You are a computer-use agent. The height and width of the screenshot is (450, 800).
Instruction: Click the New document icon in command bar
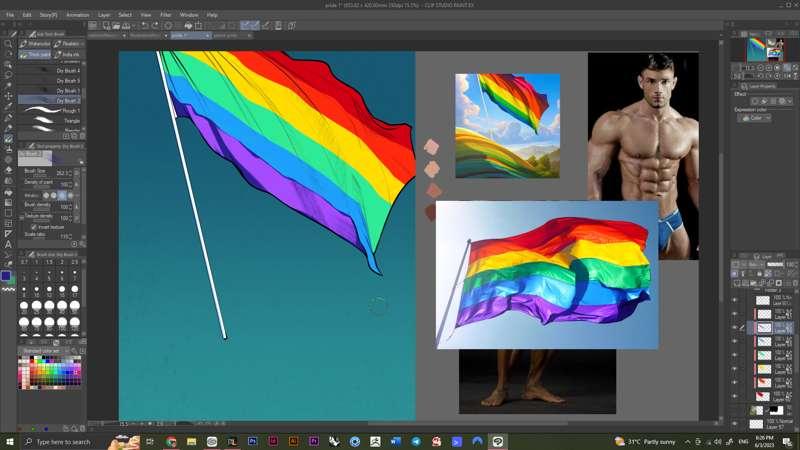[x=106, y=26]
